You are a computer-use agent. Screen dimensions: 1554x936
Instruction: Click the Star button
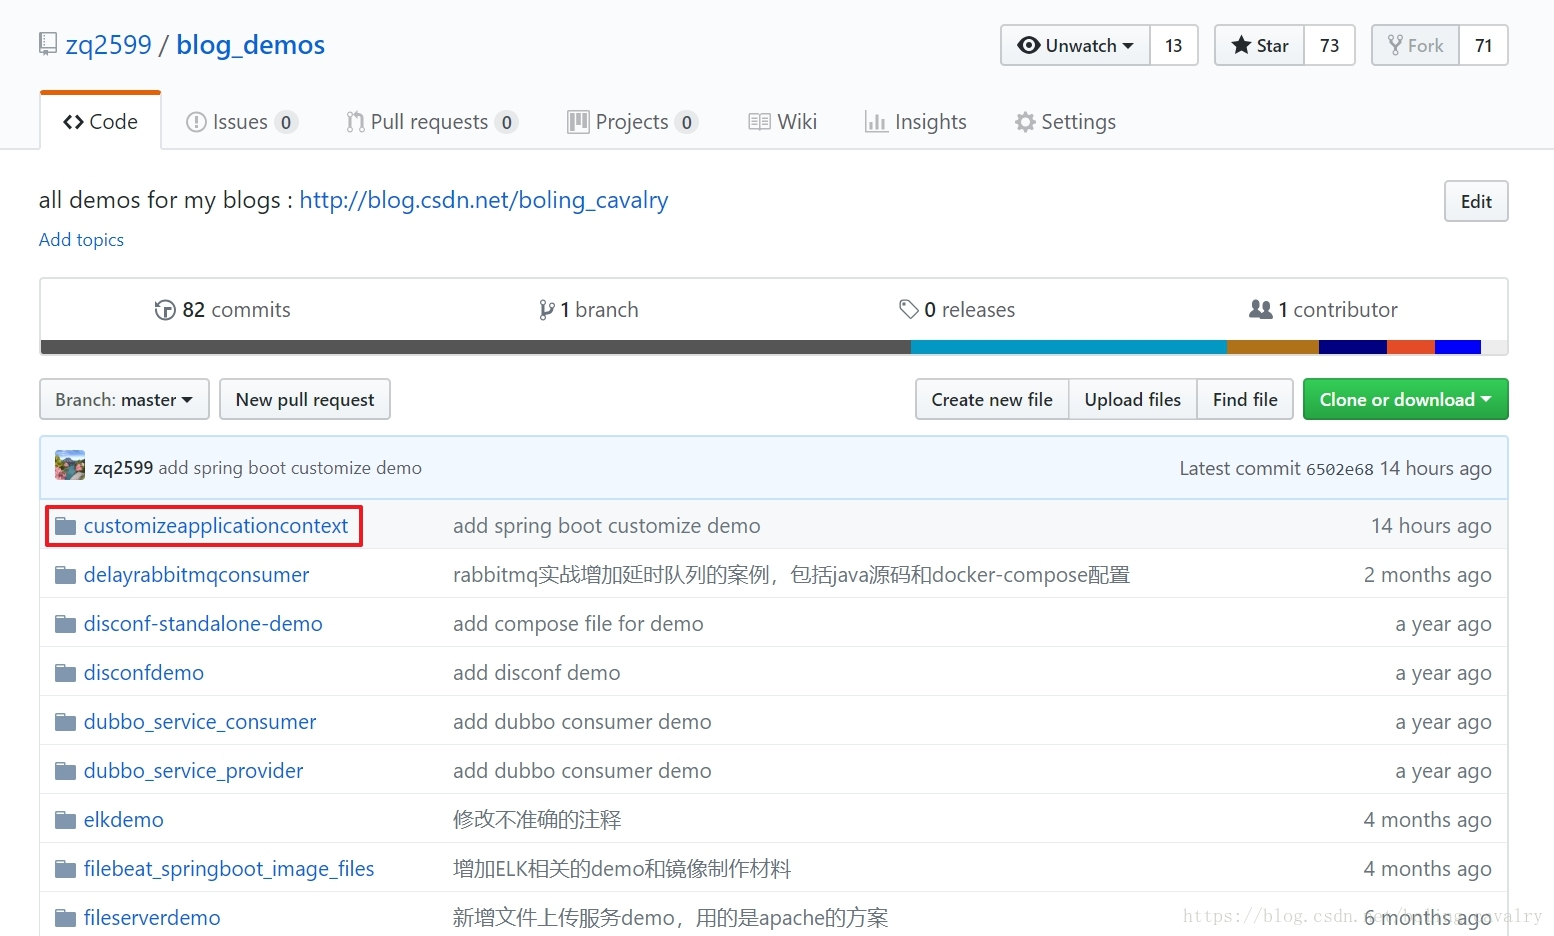(x=1259, y=45)
